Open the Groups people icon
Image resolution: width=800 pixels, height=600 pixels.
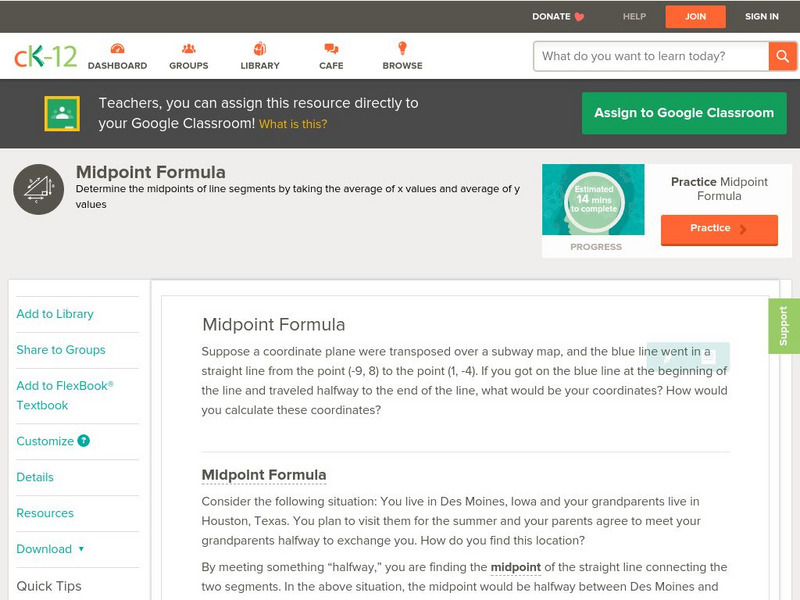point(189,48)
